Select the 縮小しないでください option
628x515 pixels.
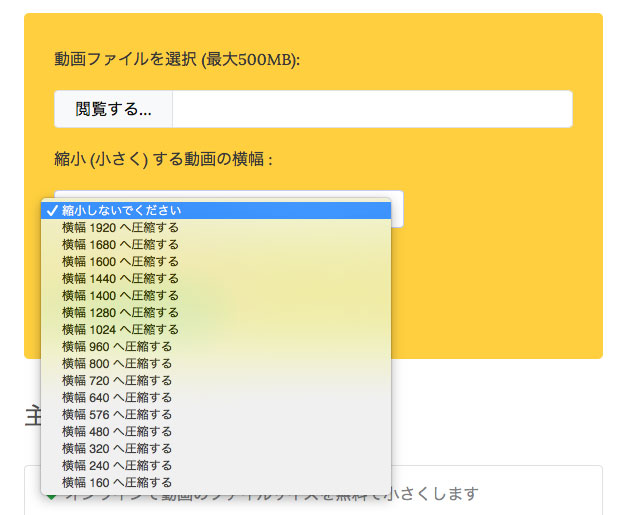click(x=121, y=210)
